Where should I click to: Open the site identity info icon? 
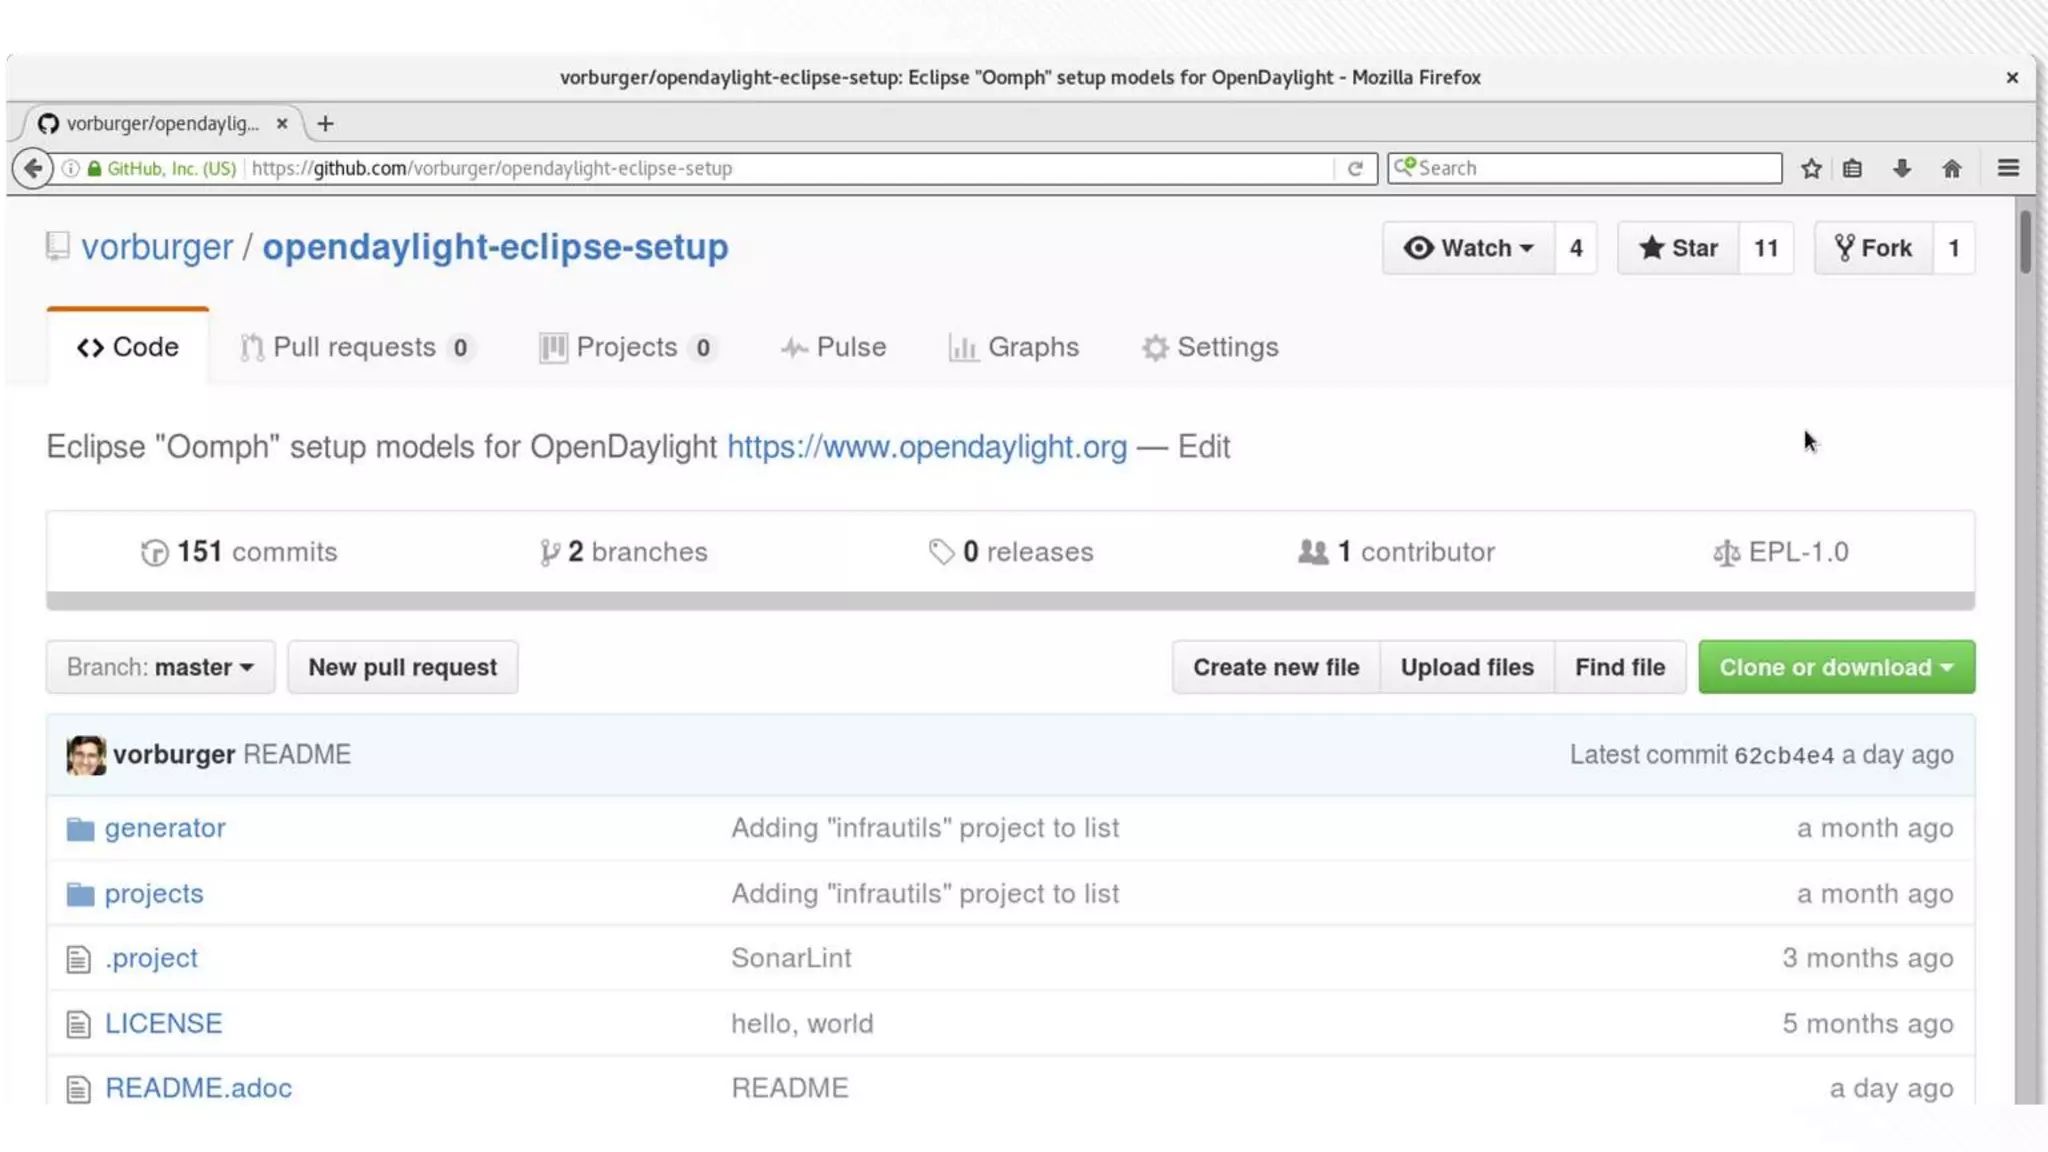(x=71, y=168)
